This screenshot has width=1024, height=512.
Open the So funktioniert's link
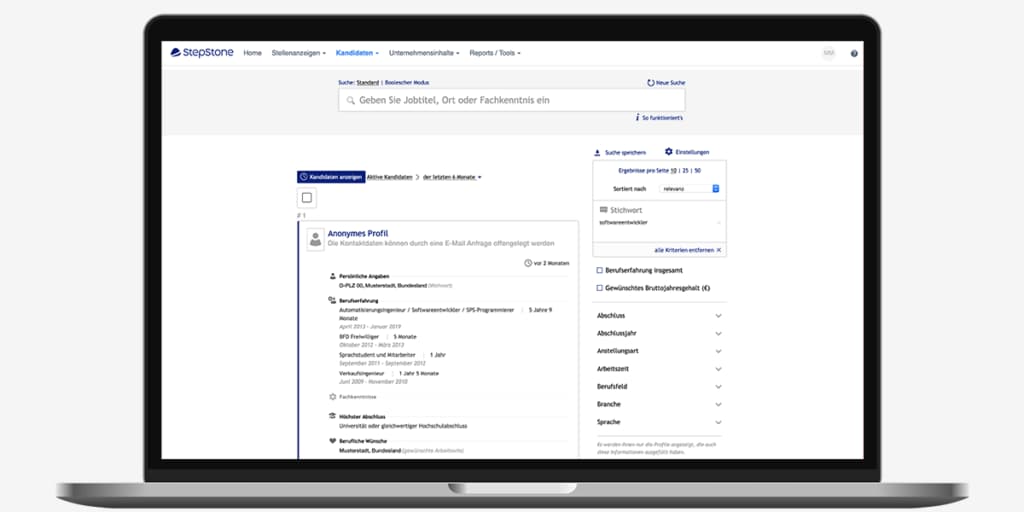click(x=662, y=118)
